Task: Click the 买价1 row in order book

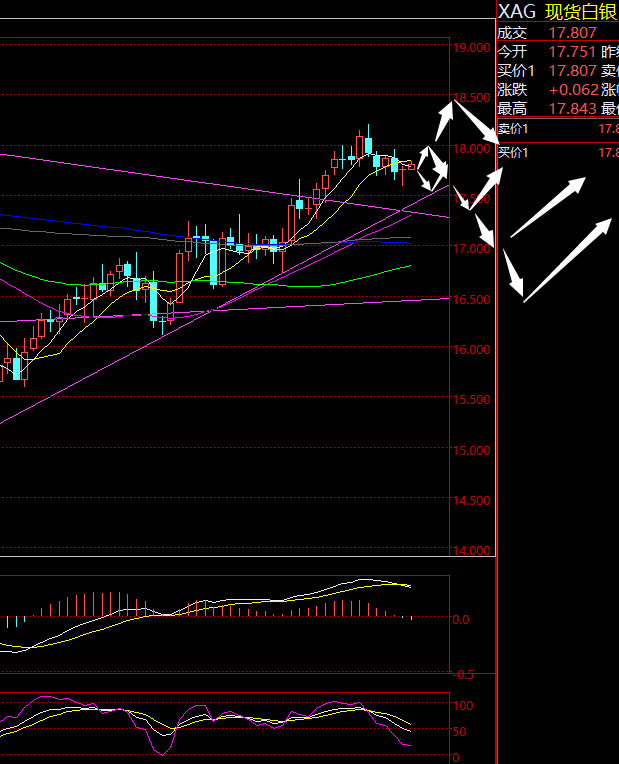Action: click(x=558, y=153)
